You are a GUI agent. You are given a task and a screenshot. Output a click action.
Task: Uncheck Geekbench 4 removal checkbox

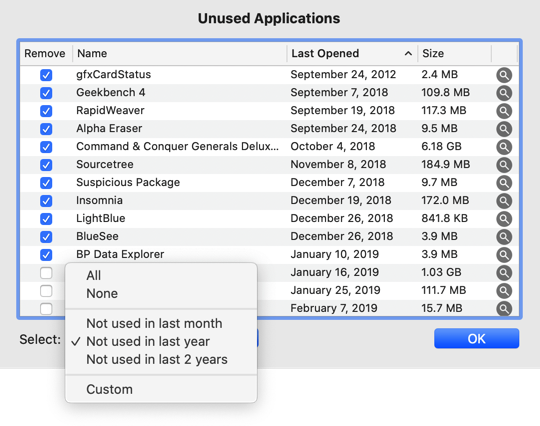[x=46, y=93]
